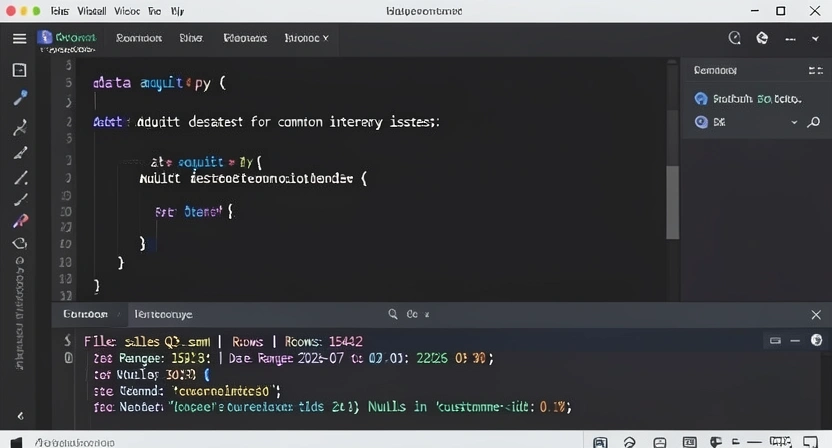Expand the chevron dropdown in top toolbar
This screenshot has height=448, width=832.
(x=815, y=39)
